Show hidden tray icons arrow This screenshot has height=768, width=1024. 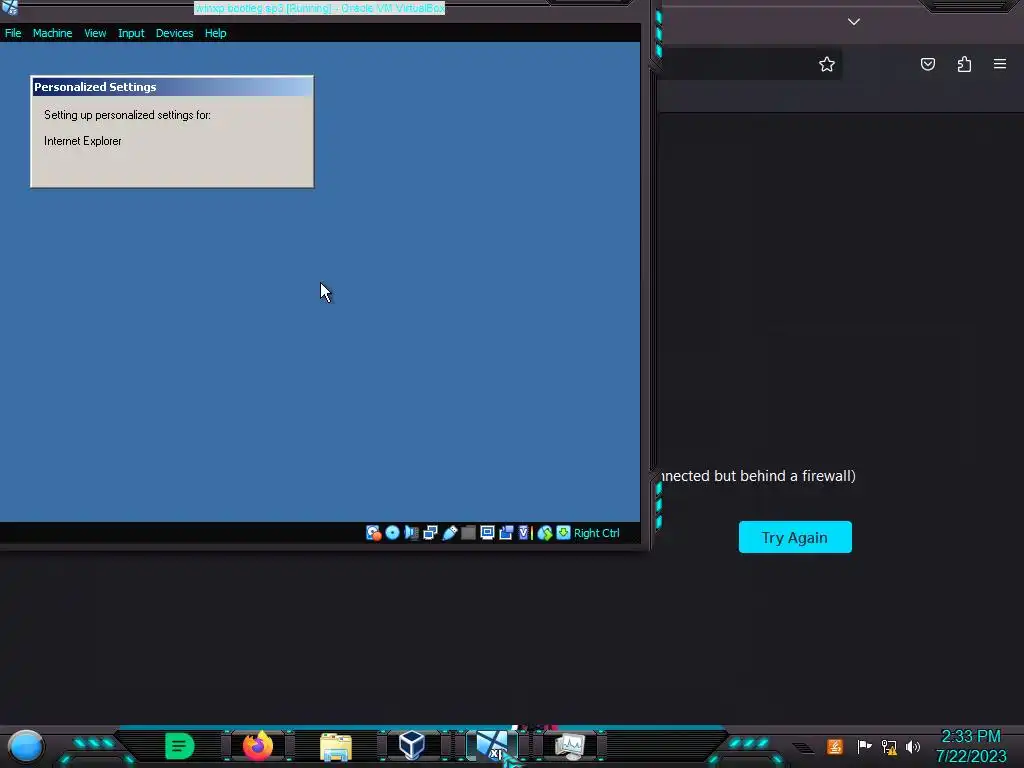(x=804, y=748)
